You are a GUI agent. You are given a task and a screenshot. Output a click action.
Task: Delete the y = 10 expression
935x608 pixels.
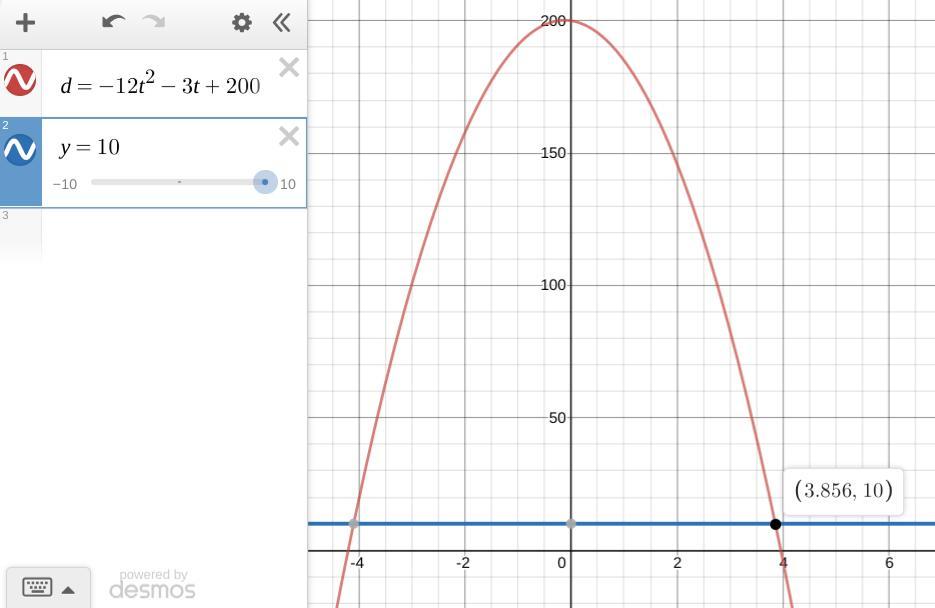(x=289, y=137)
